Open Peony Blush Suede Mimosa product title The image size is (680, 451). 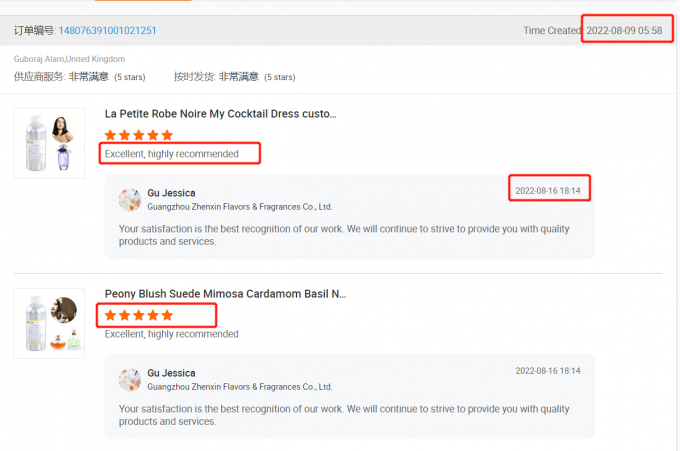225,294
